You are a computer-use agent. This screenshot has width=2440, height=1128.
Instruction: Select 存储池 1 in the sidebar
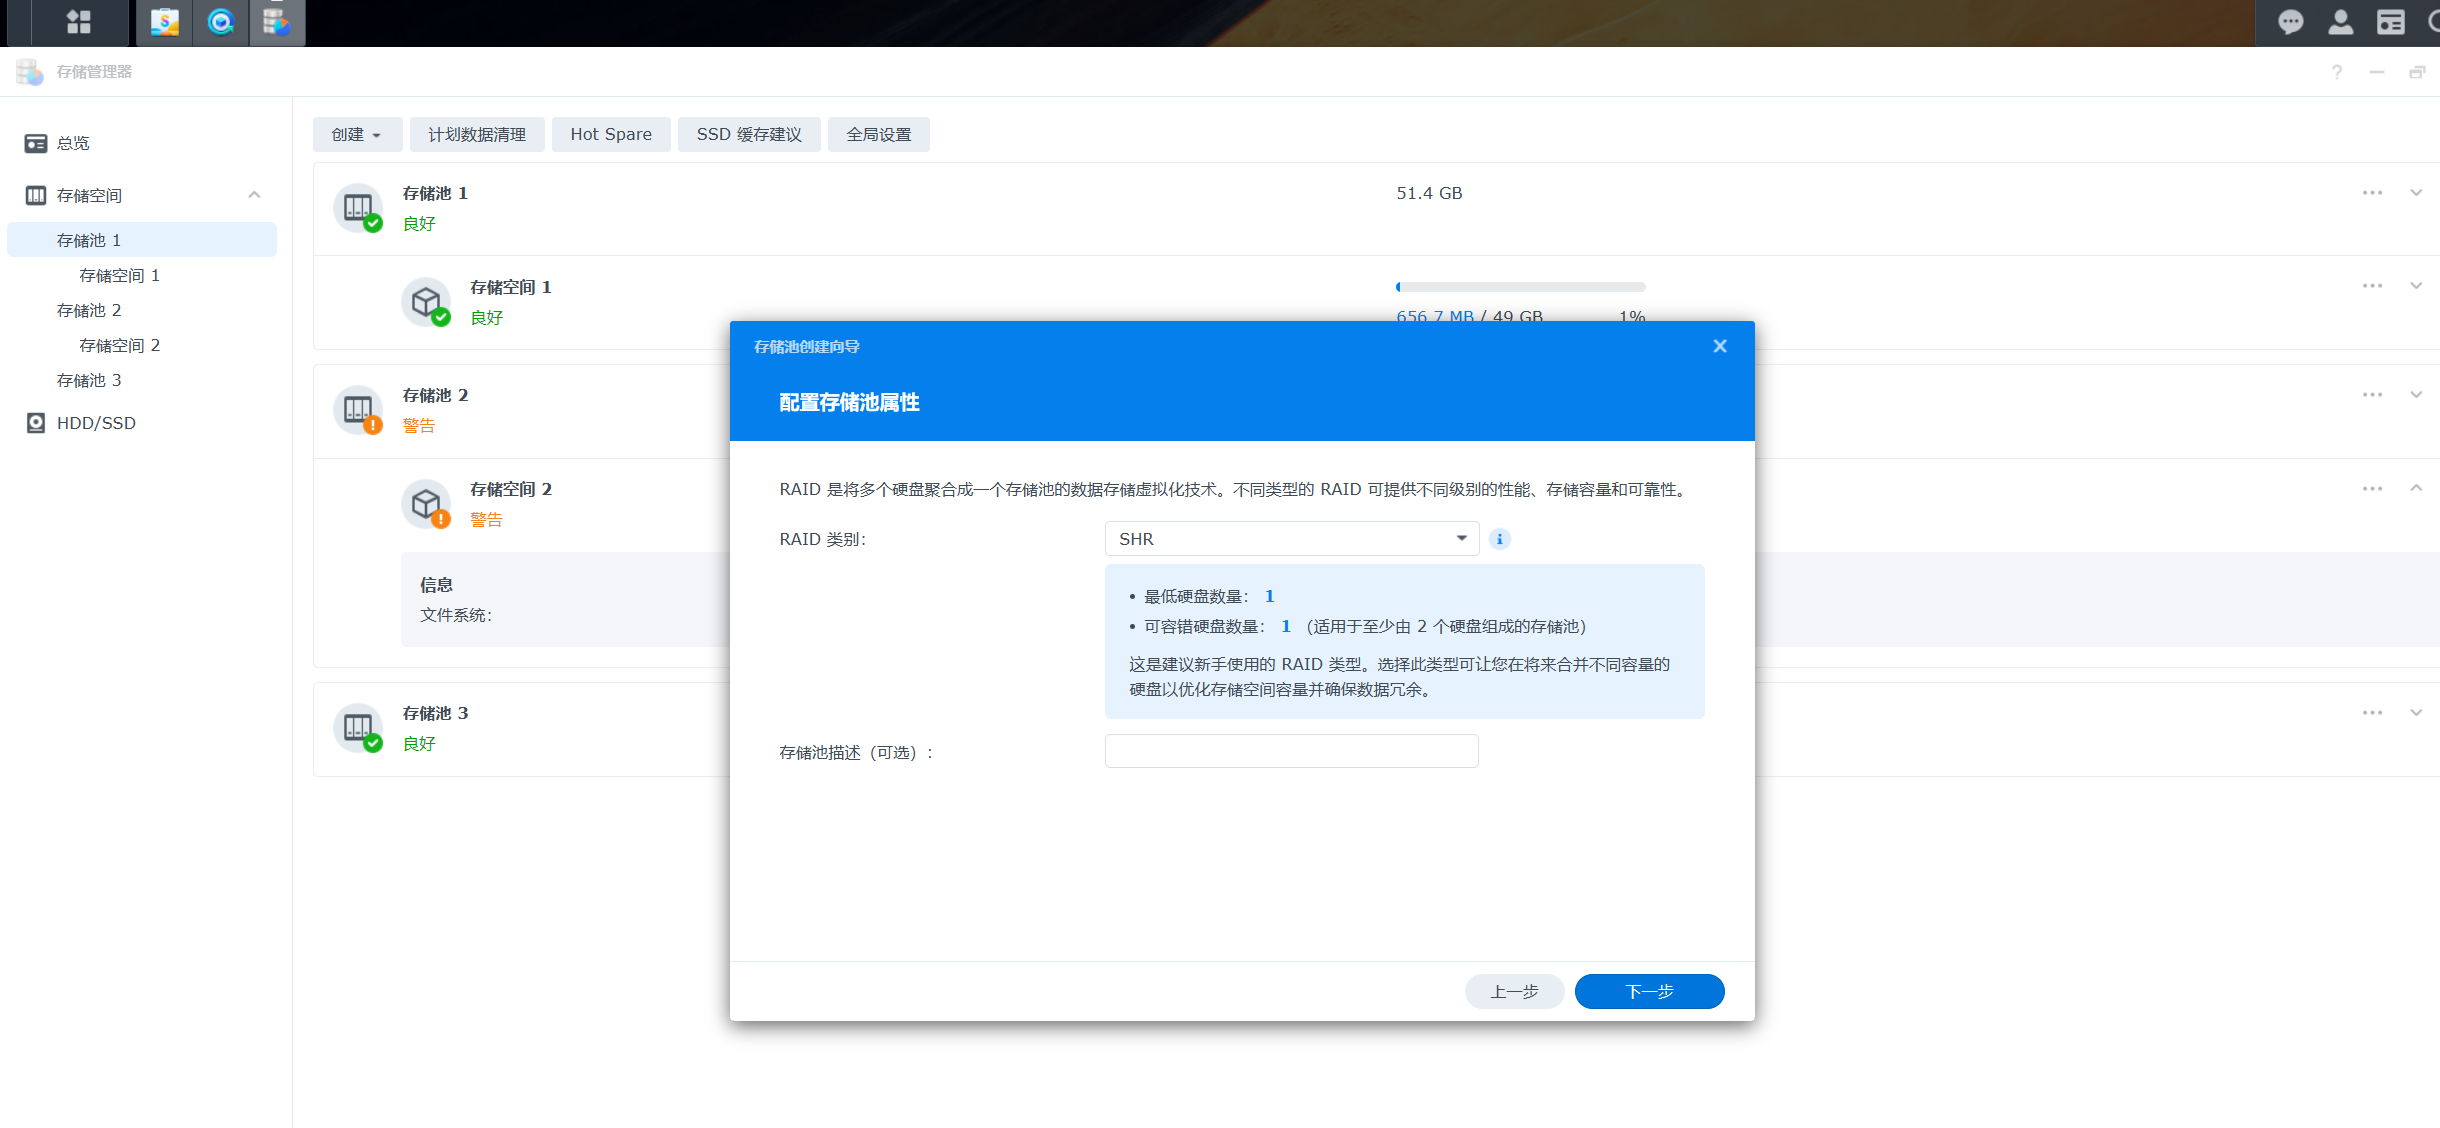[x=88, y=239]
